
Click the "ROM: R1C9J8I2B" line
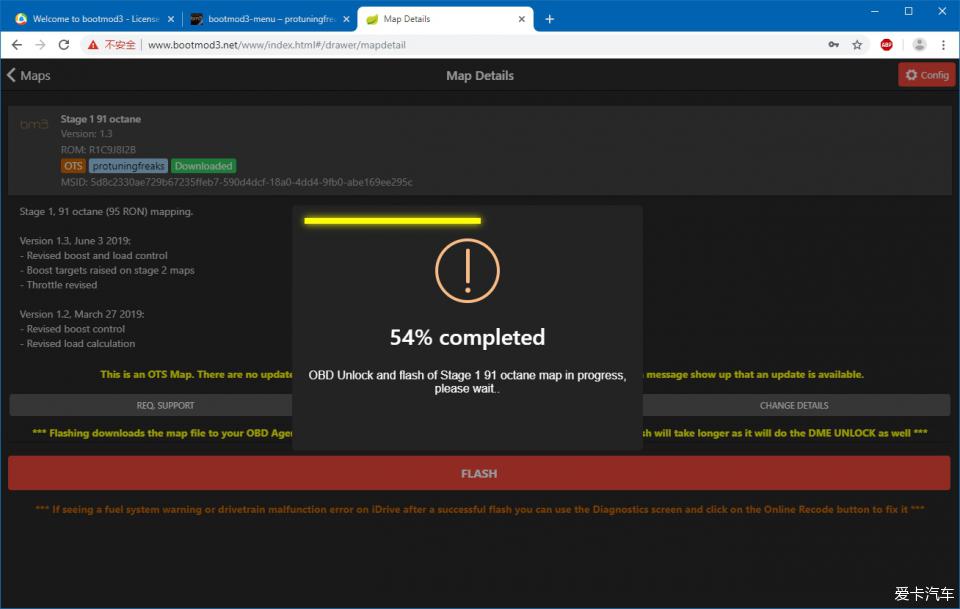(98, 149)
